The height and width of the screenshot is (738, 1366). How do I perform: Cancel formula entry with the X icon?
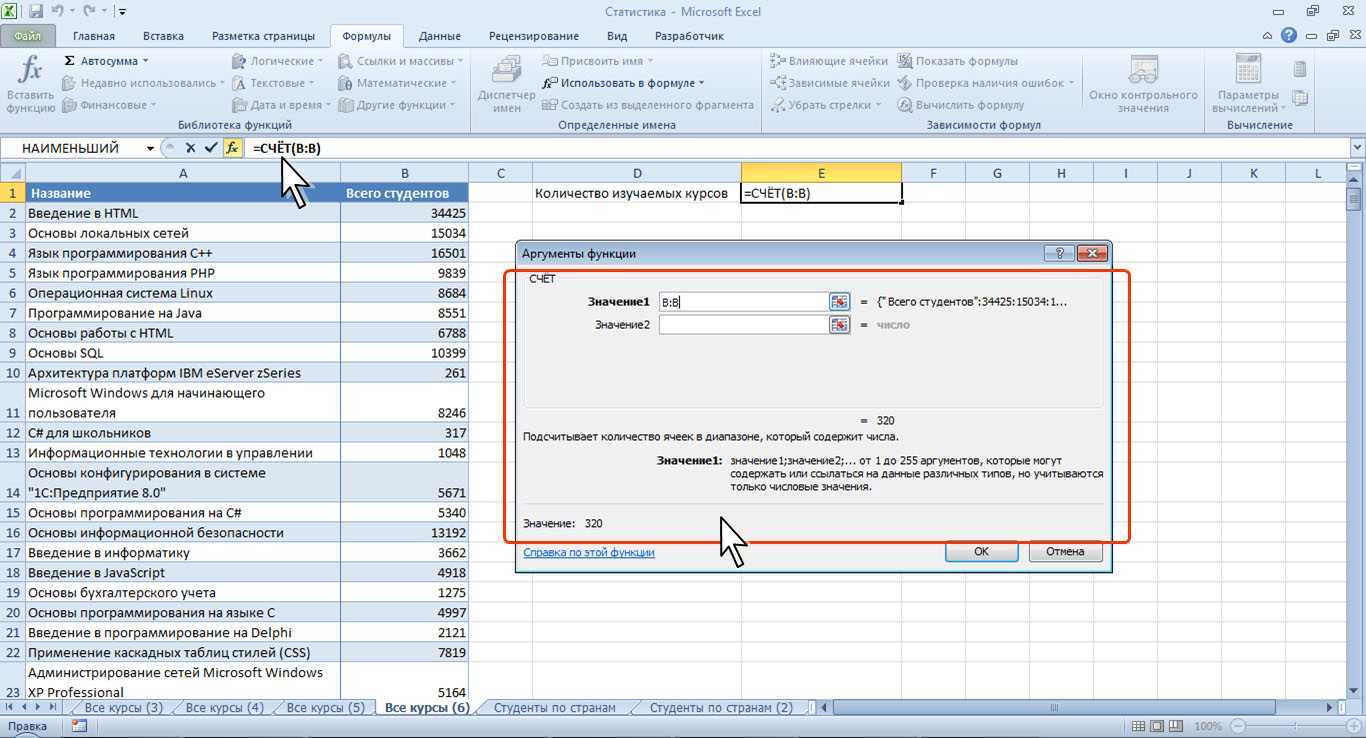[190, 148]
